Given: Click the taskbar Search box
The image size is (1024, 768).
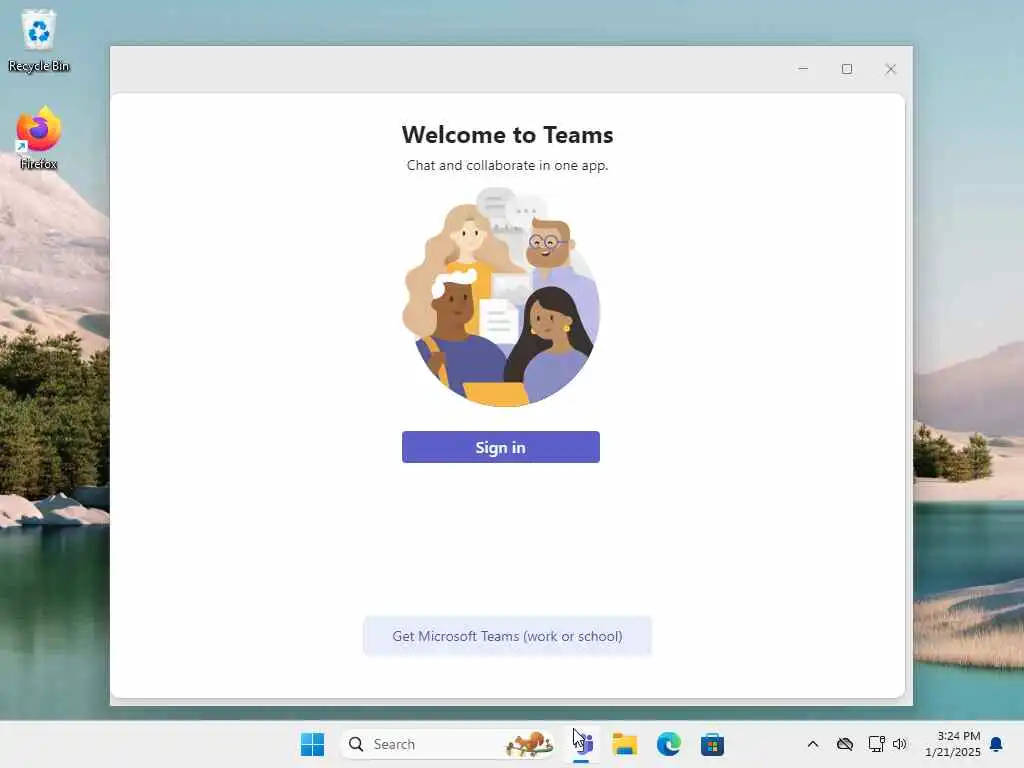Looking at the screenshot, I should (x=449, y=744).
